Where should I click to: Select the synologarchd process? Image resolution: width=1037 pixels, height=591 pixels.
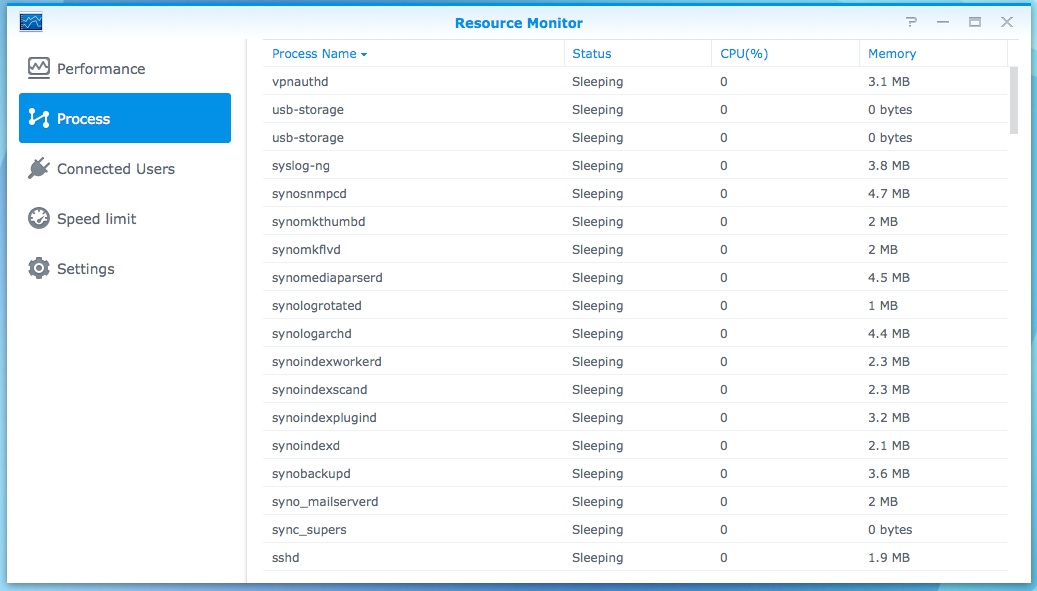[x=635, y=333]
